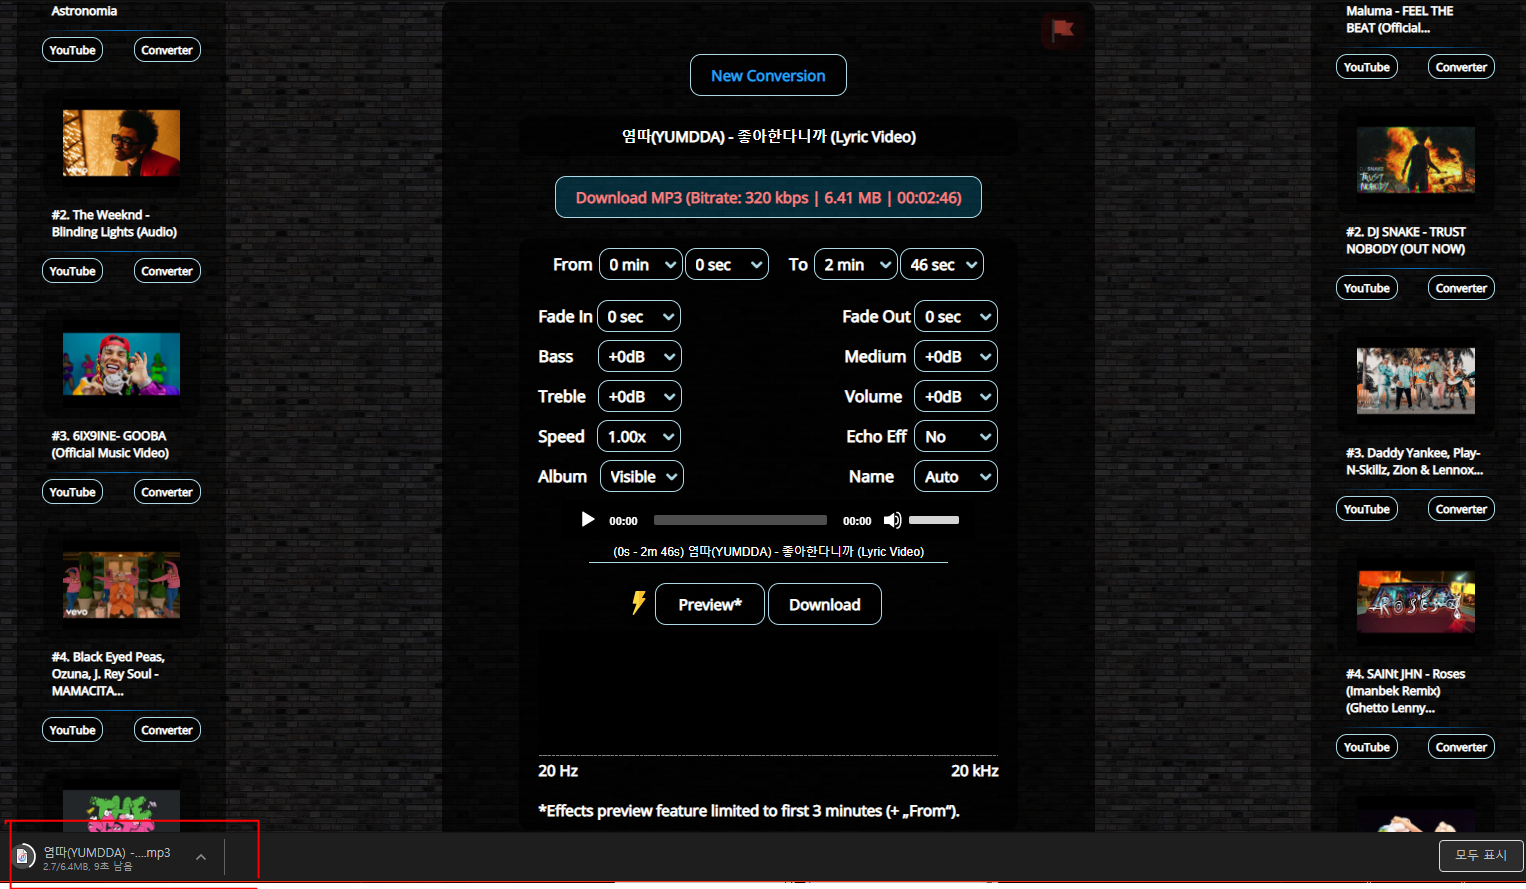1526x889 pixels.
Task: Click the red report flag icon
Action: (1062, 30)
